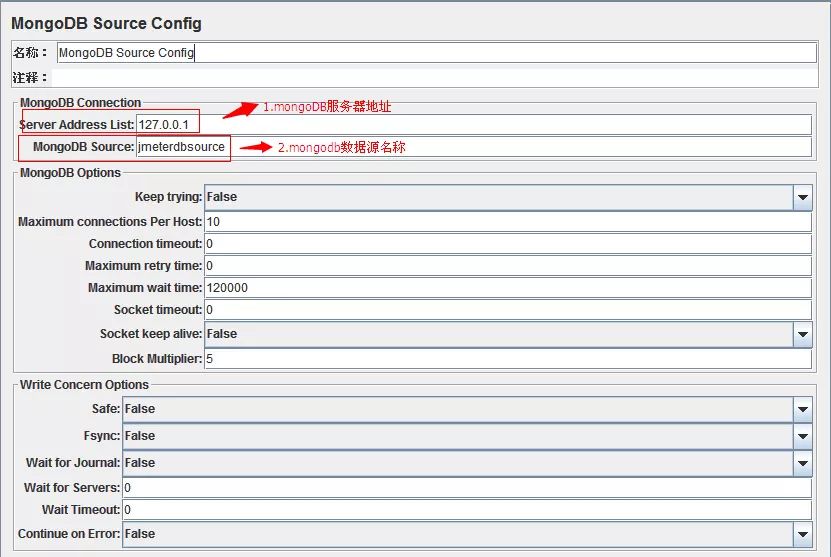Viewport: 831px width, 557px height.
Task: Click the Maximum wait time label
Action: pyautogui.click(x=145, y=288)
